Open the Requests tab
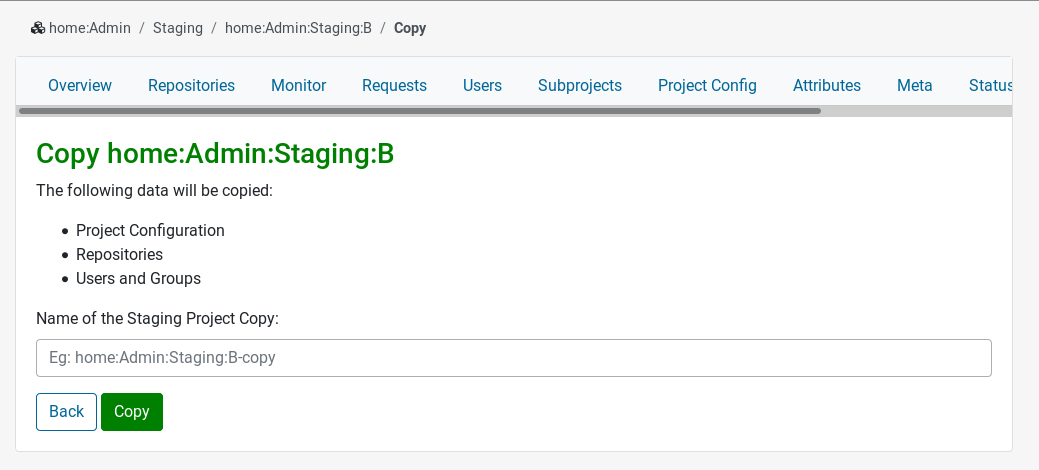The image size is (1039, 470). tap(394, 86)
